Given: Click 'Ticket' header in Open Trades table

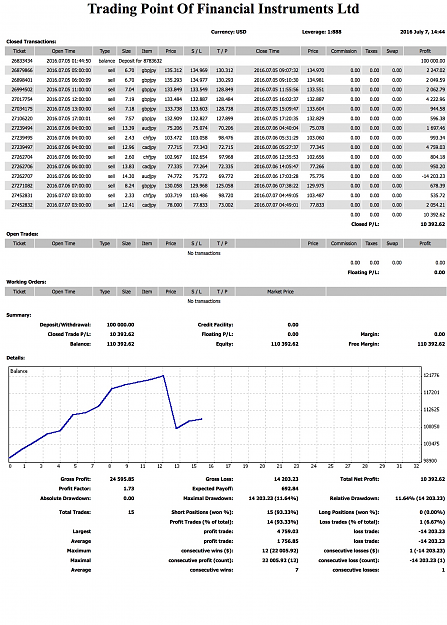Looking at the screenshot, I should coord(20,243).
